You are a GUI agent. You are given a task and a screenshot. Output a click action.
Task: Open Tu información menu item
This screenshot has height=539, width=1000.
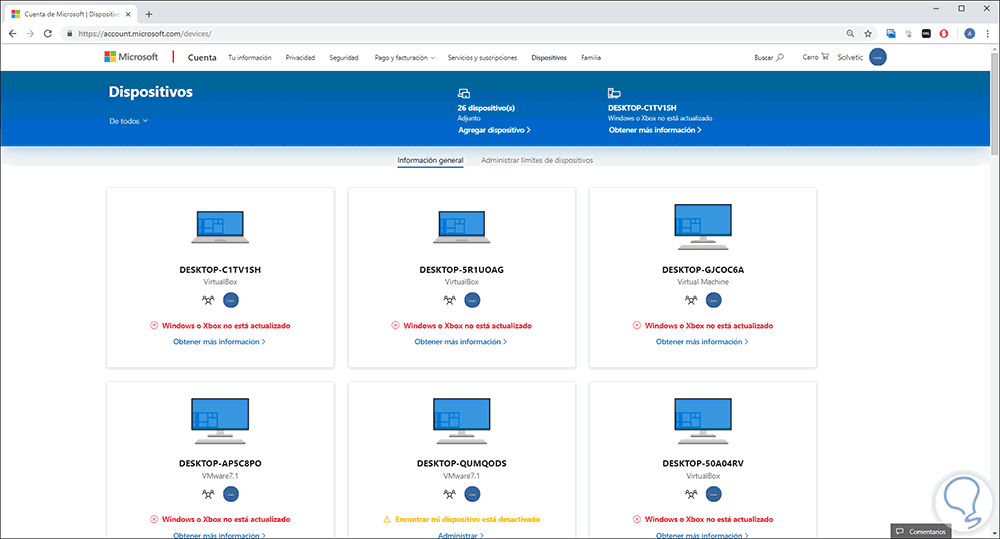[x=250, y=57]
